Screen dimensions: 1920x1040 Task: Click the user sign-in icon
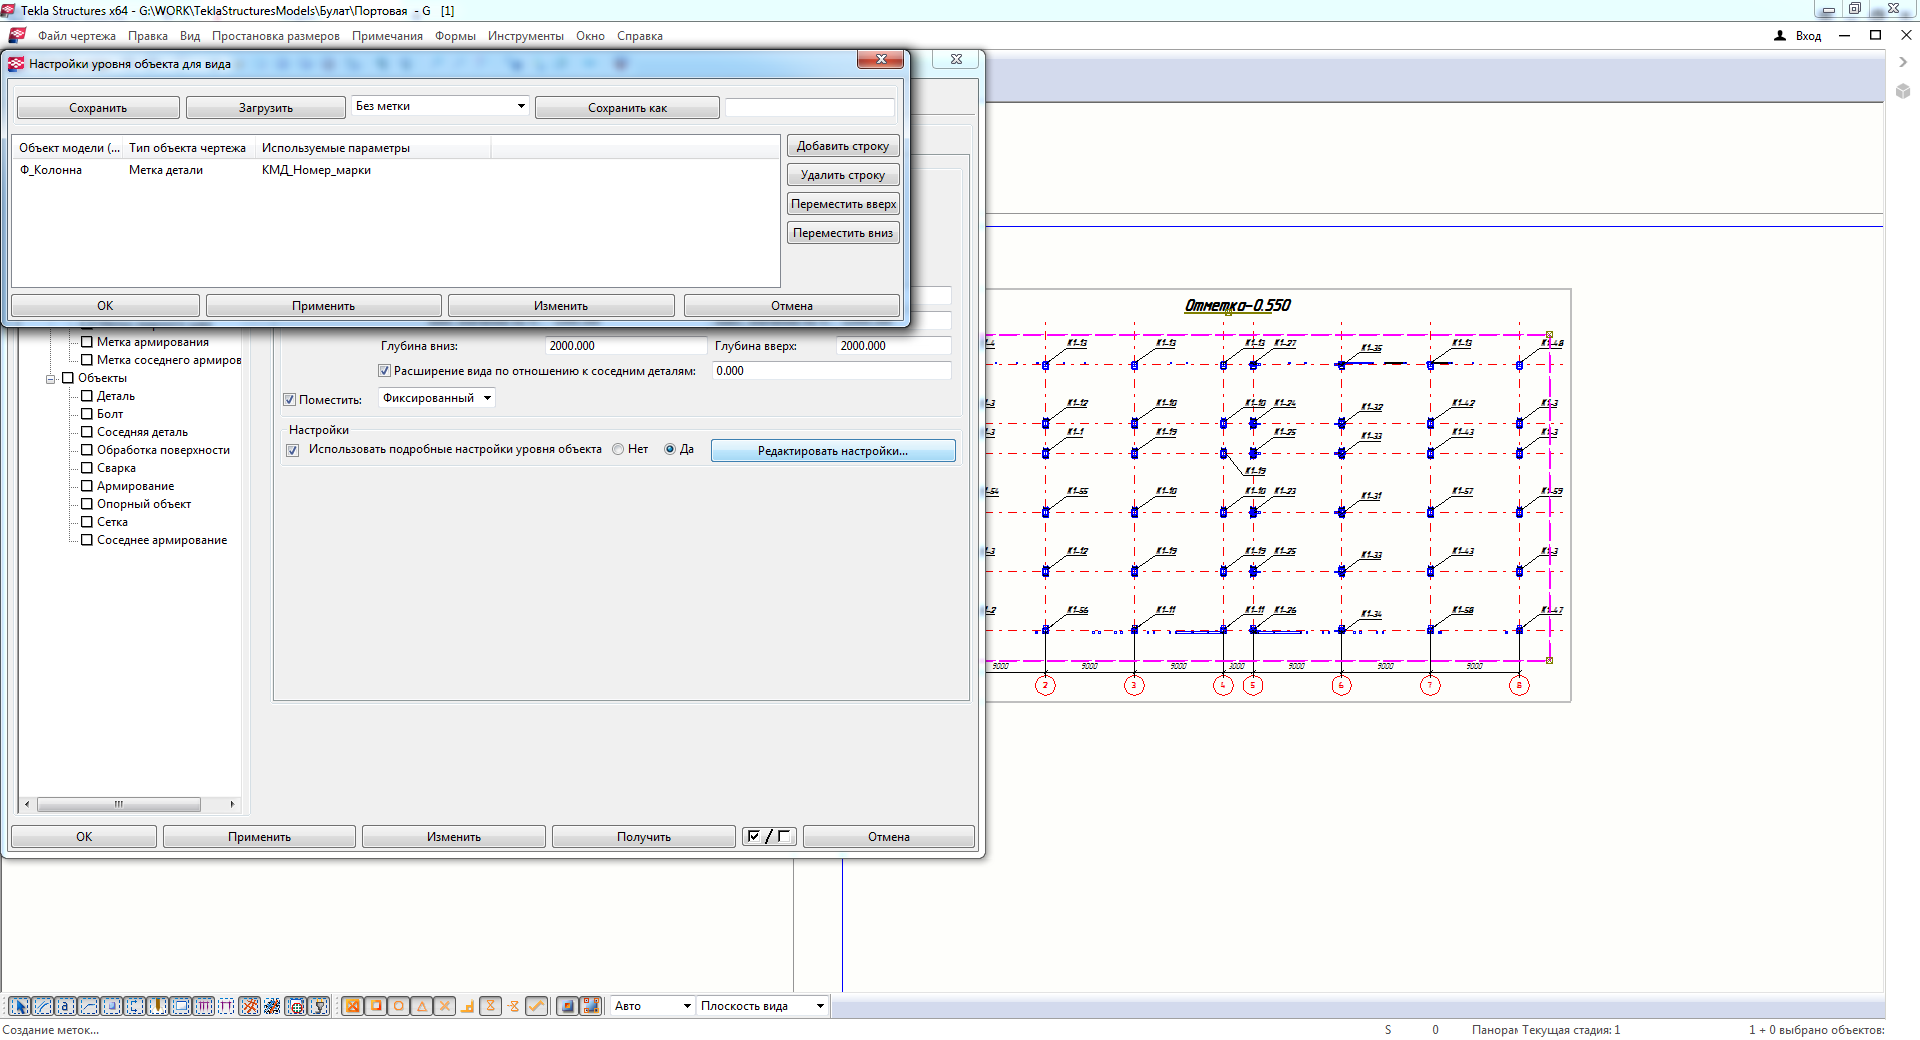[1780, 36]
